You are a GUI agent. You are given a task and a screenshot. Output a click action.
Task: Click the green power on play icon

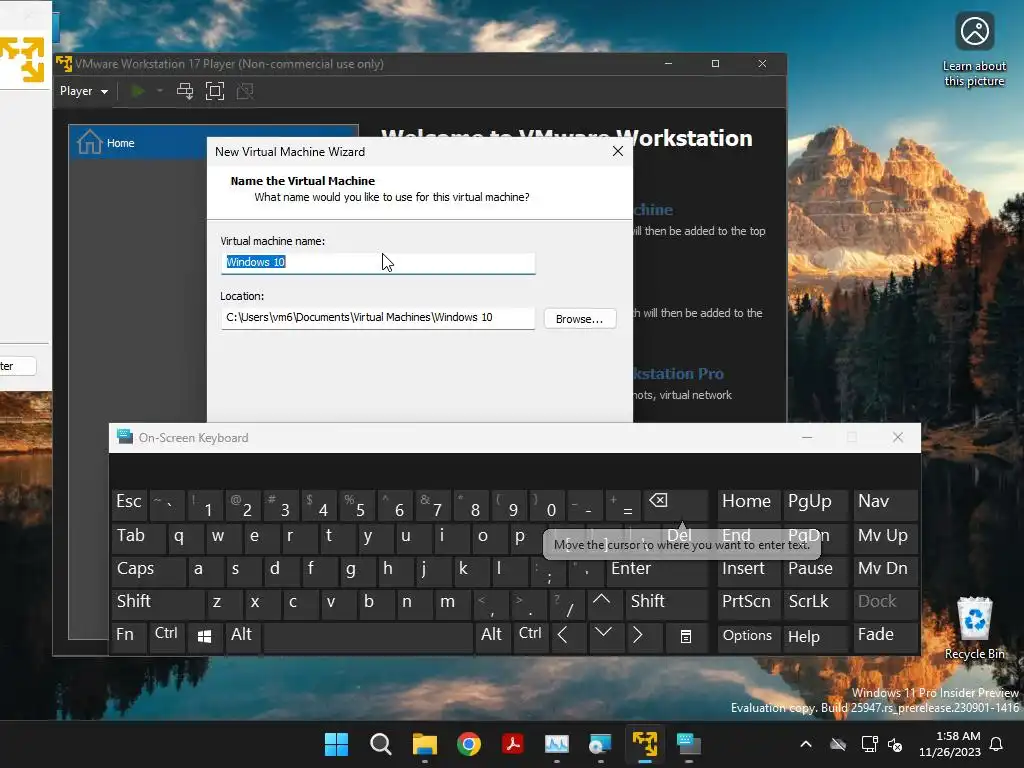[x=138, y=91]
